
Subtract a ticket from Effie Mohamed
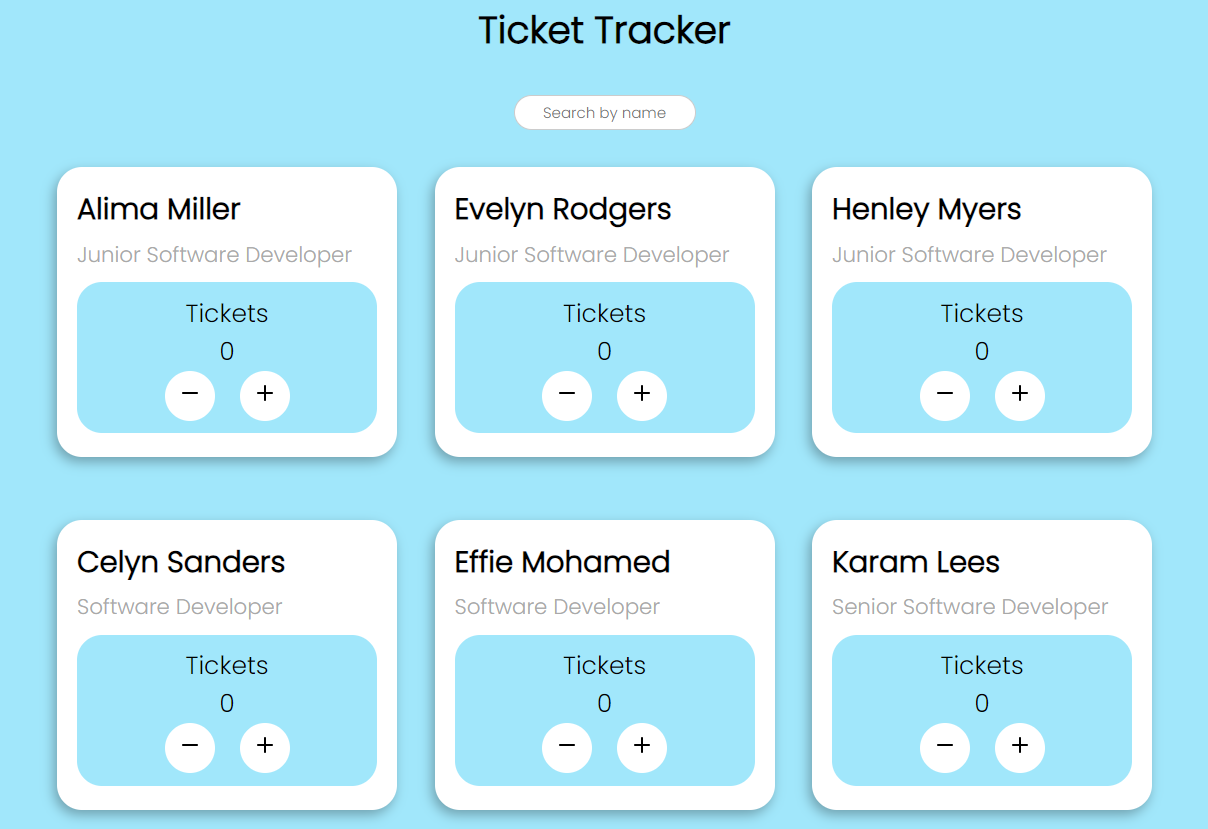[567, 748]
